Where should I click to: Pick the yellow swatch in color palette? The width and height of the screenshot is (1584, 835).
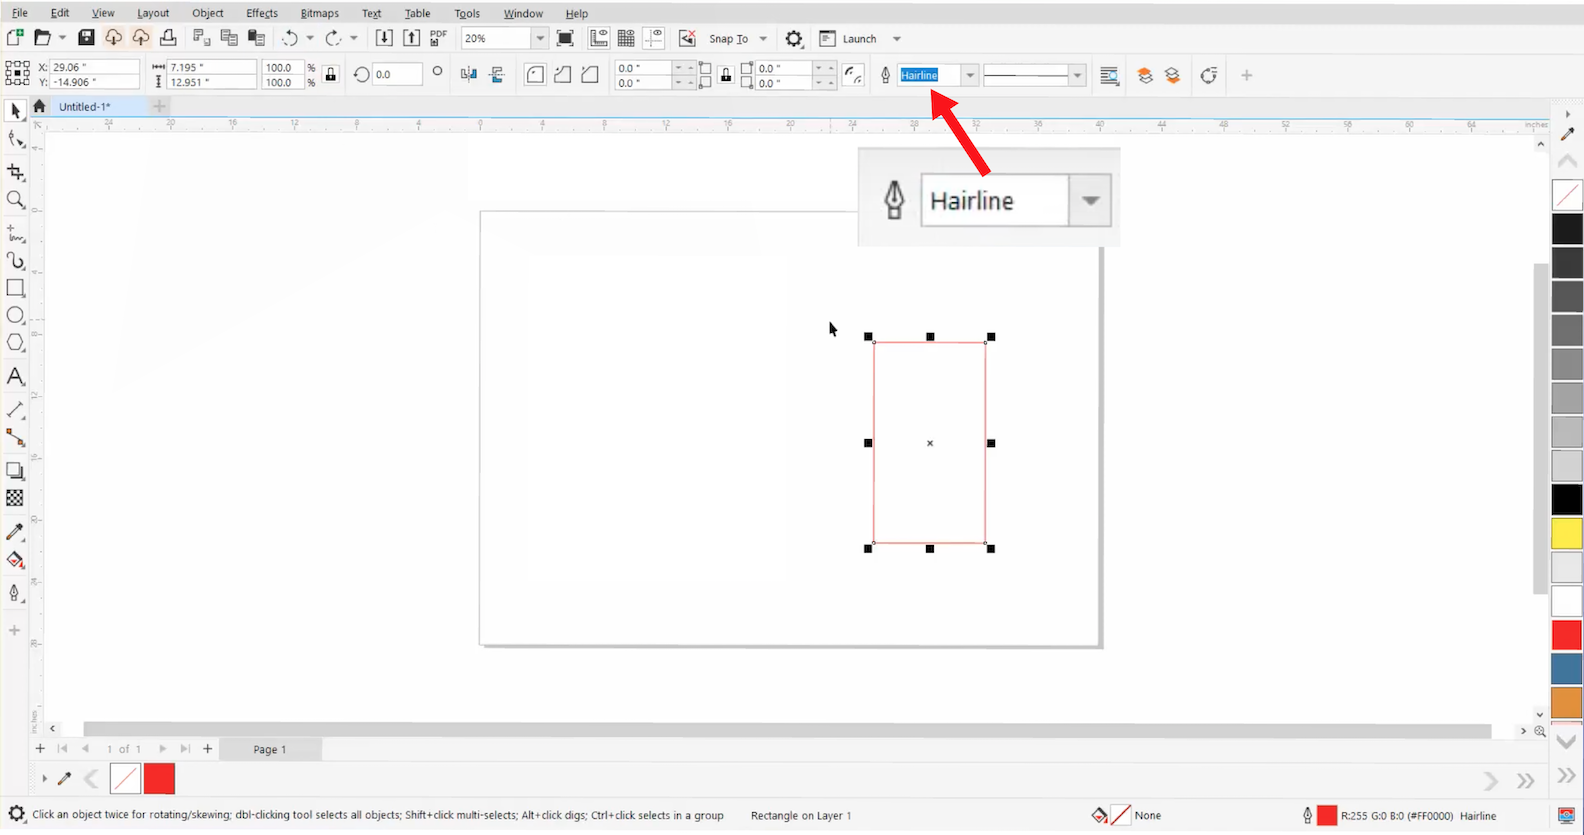click(x=1567, y=533)
